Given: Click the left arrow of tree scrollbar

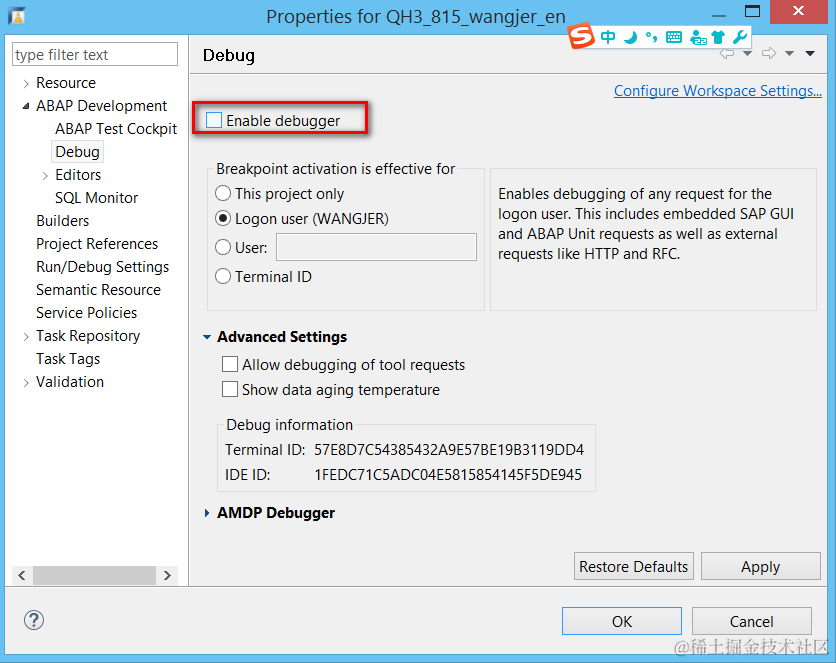Looking at the screenshot, I should click(x=22, y=576).
